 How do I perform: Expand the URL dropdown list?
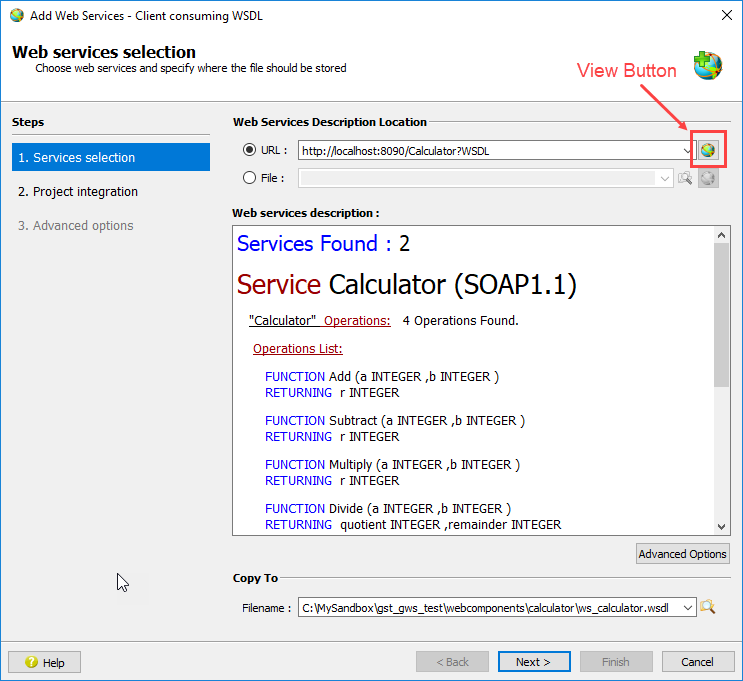click(687, 151)
